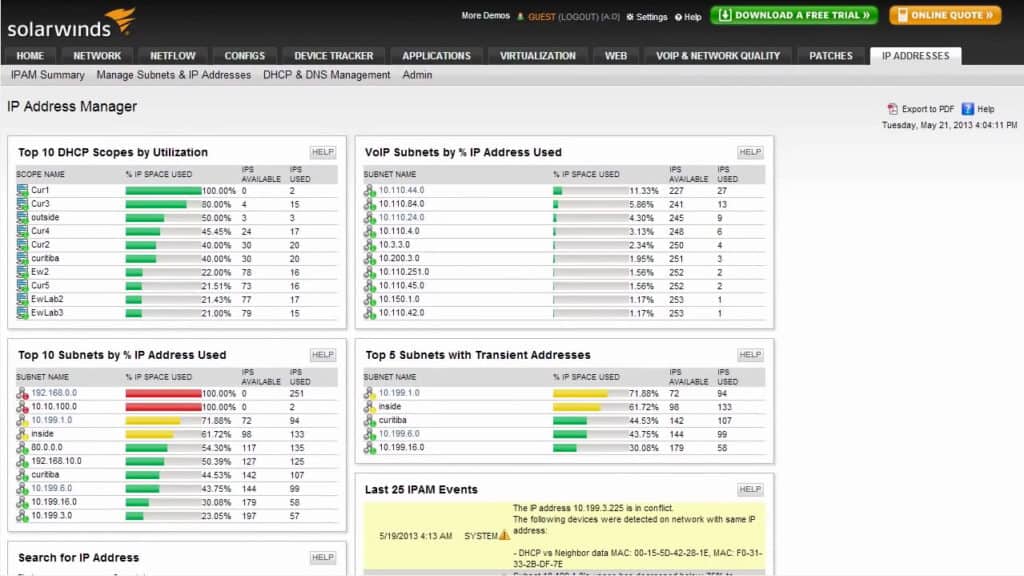Click the 10.10.100.0 subnet status icon
This screenshot has height=576, width=1024.
(x=23, y=408)
